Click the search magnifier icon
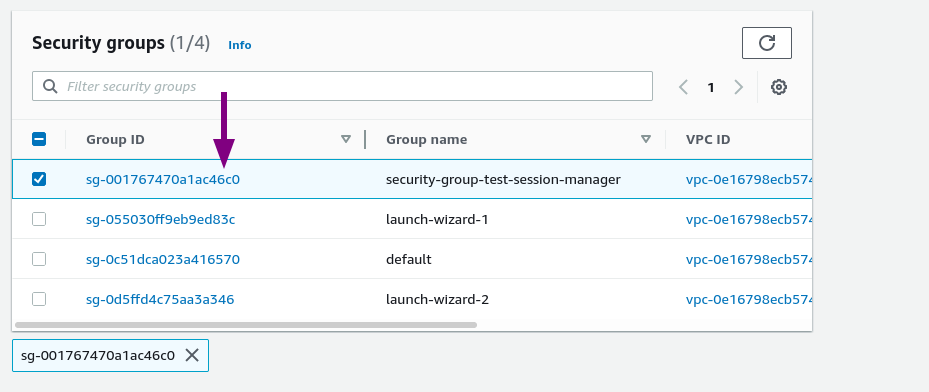This screenshot has width=929, height=392. click(50, 86)
